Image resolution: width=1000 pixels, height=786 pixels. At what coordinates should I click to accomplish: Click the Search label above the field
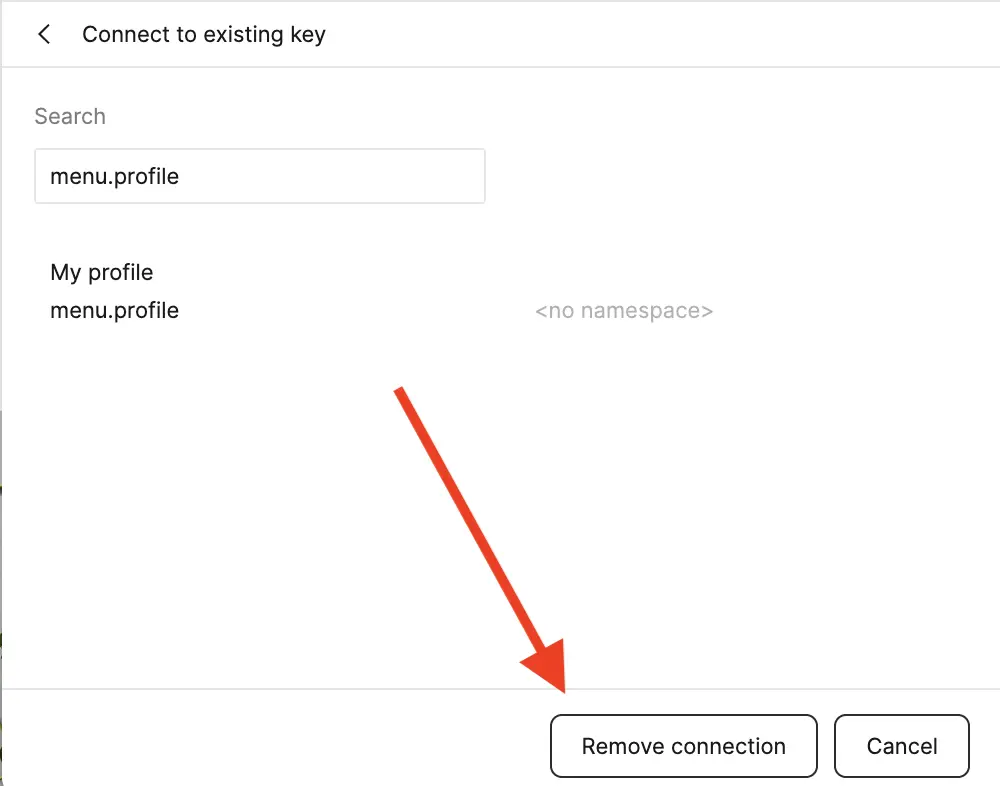[70, 116]
